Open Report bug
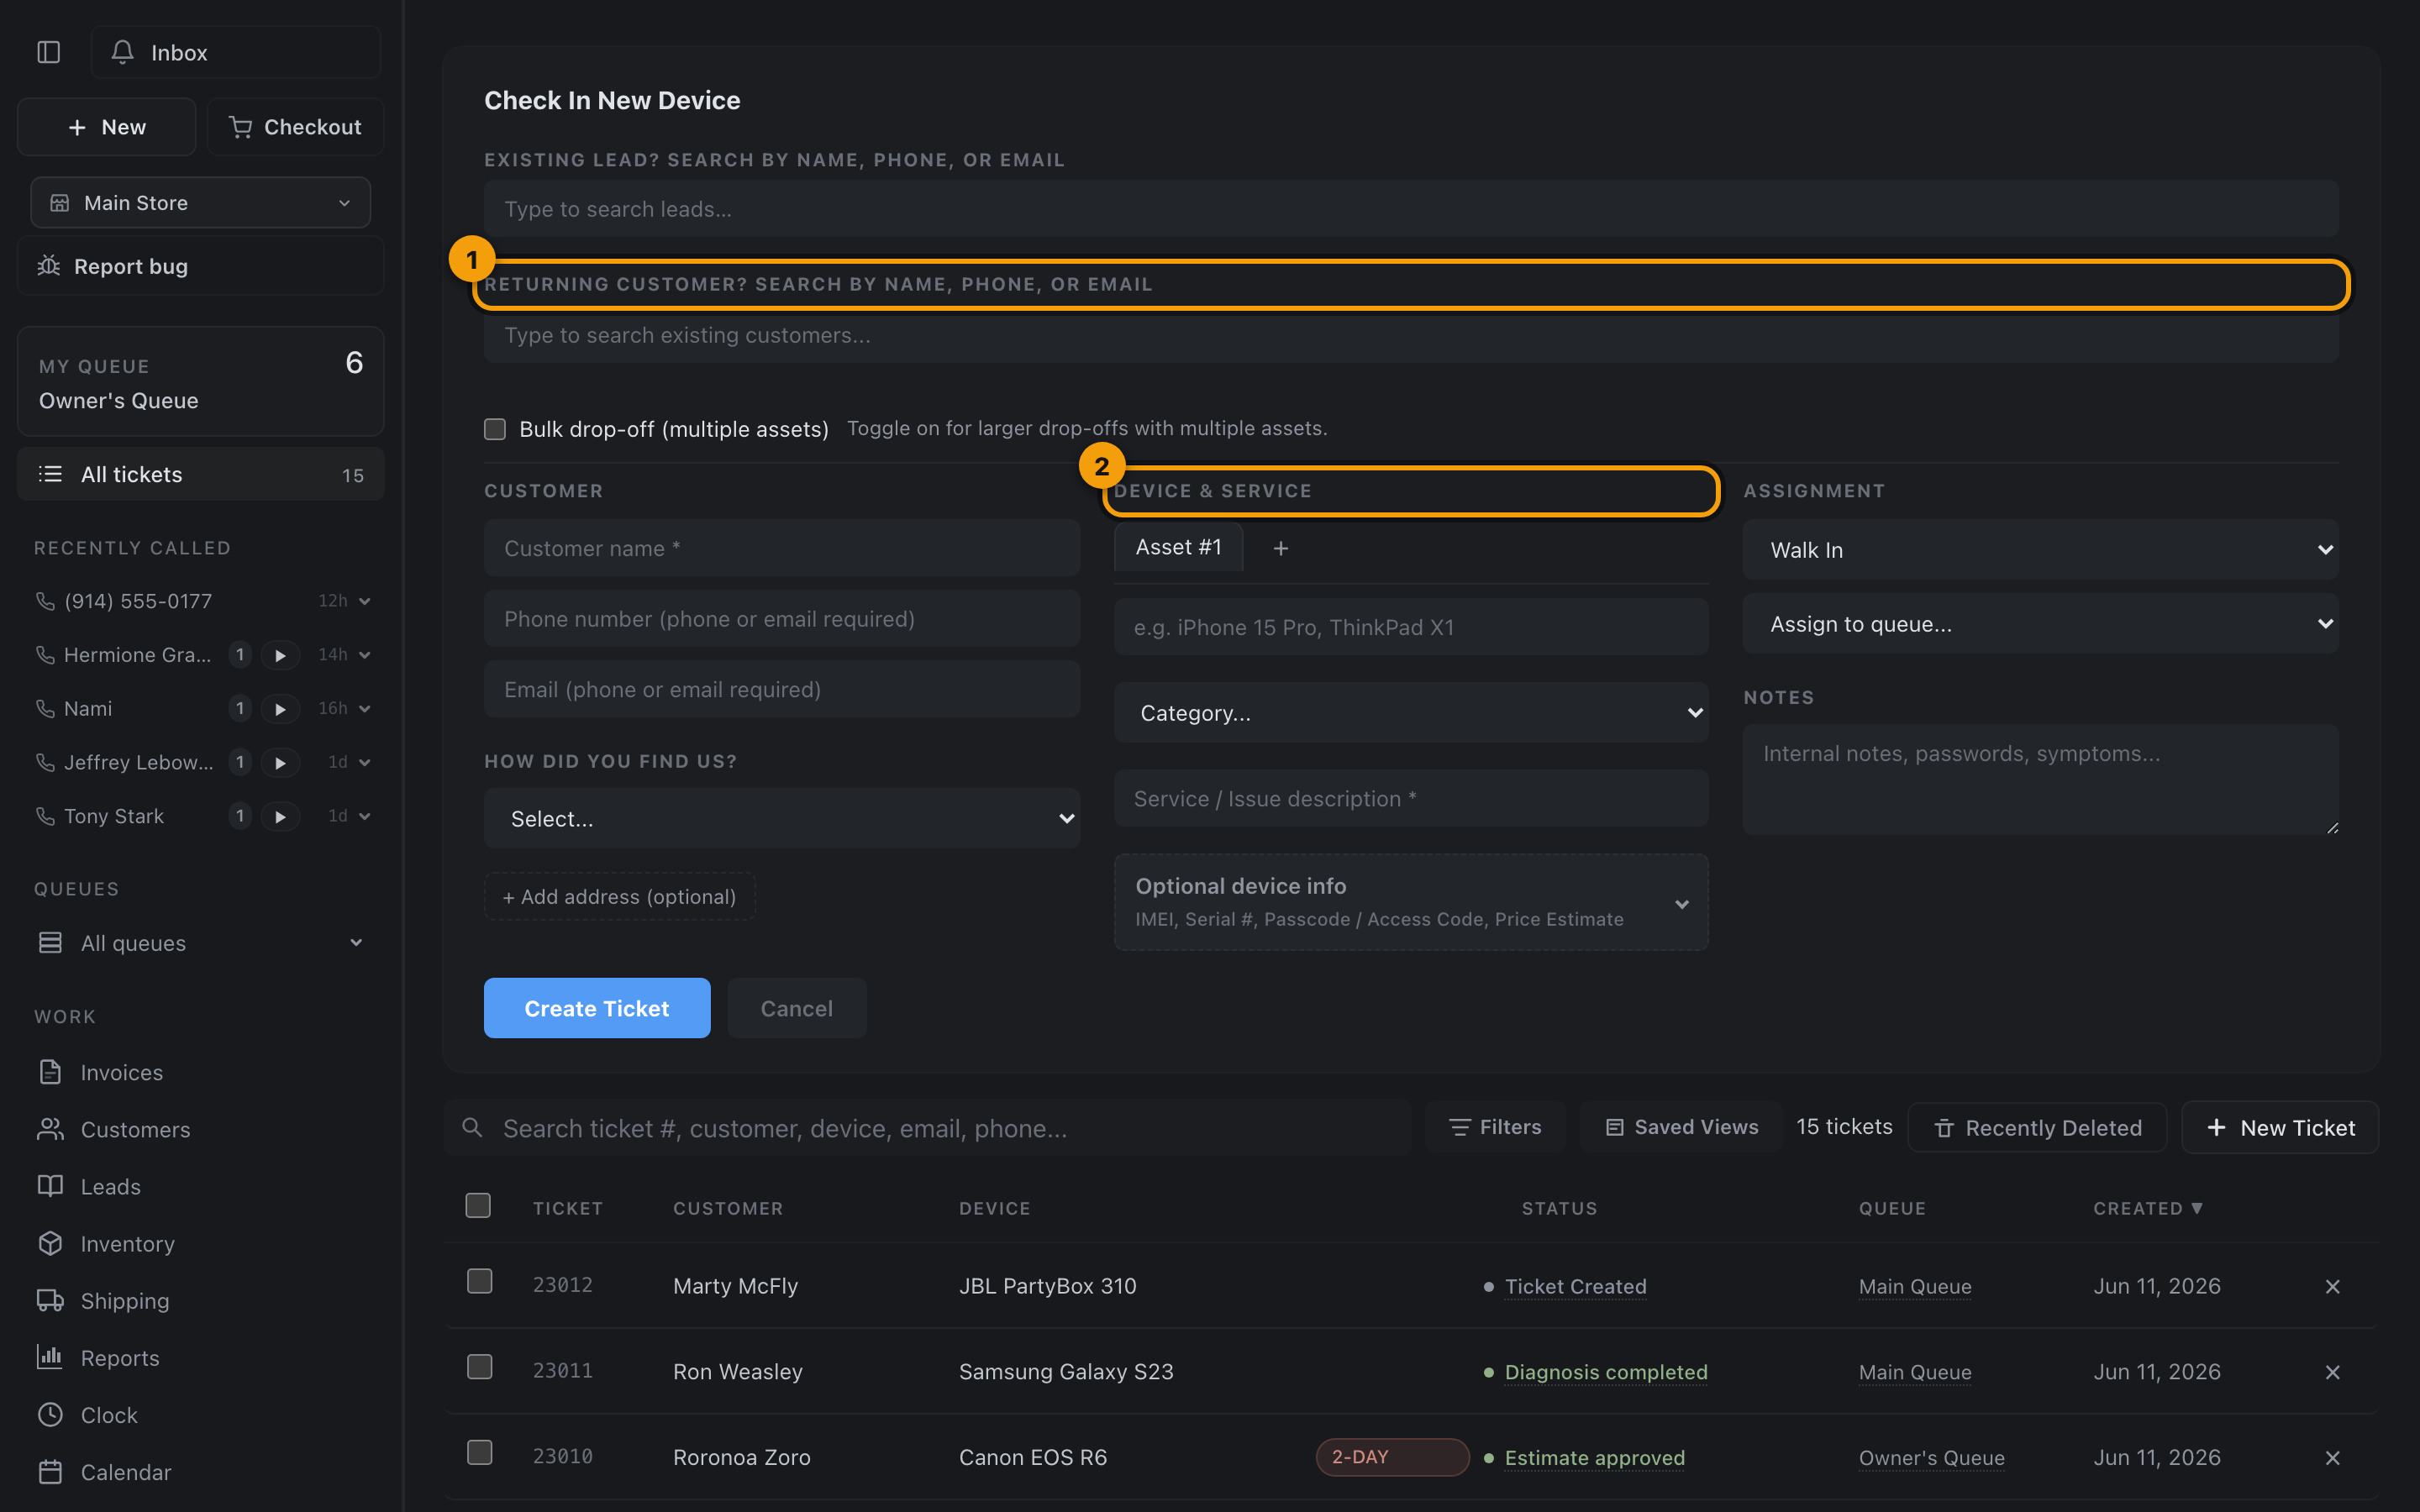This screenshot has width=2420, height=1512. [201, 266]
